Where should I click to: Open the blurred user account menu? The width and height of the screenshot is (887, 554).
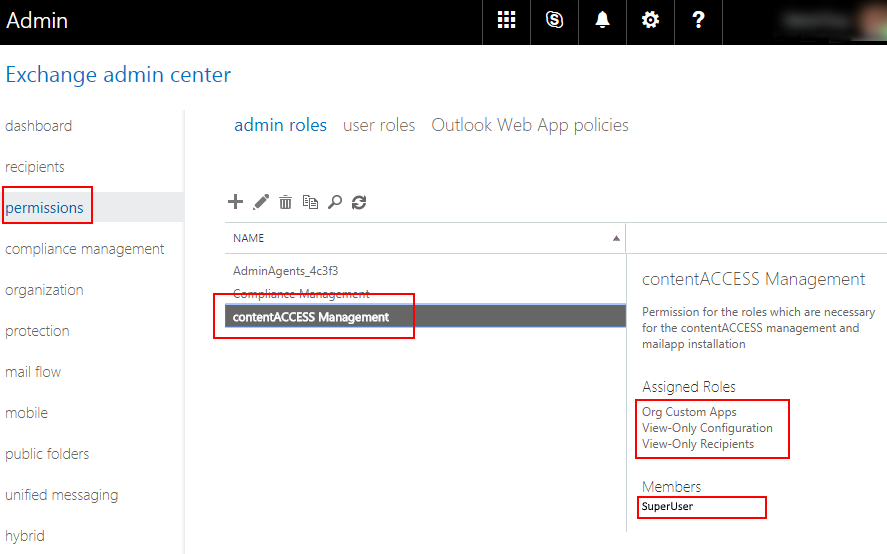coord(832,20)
